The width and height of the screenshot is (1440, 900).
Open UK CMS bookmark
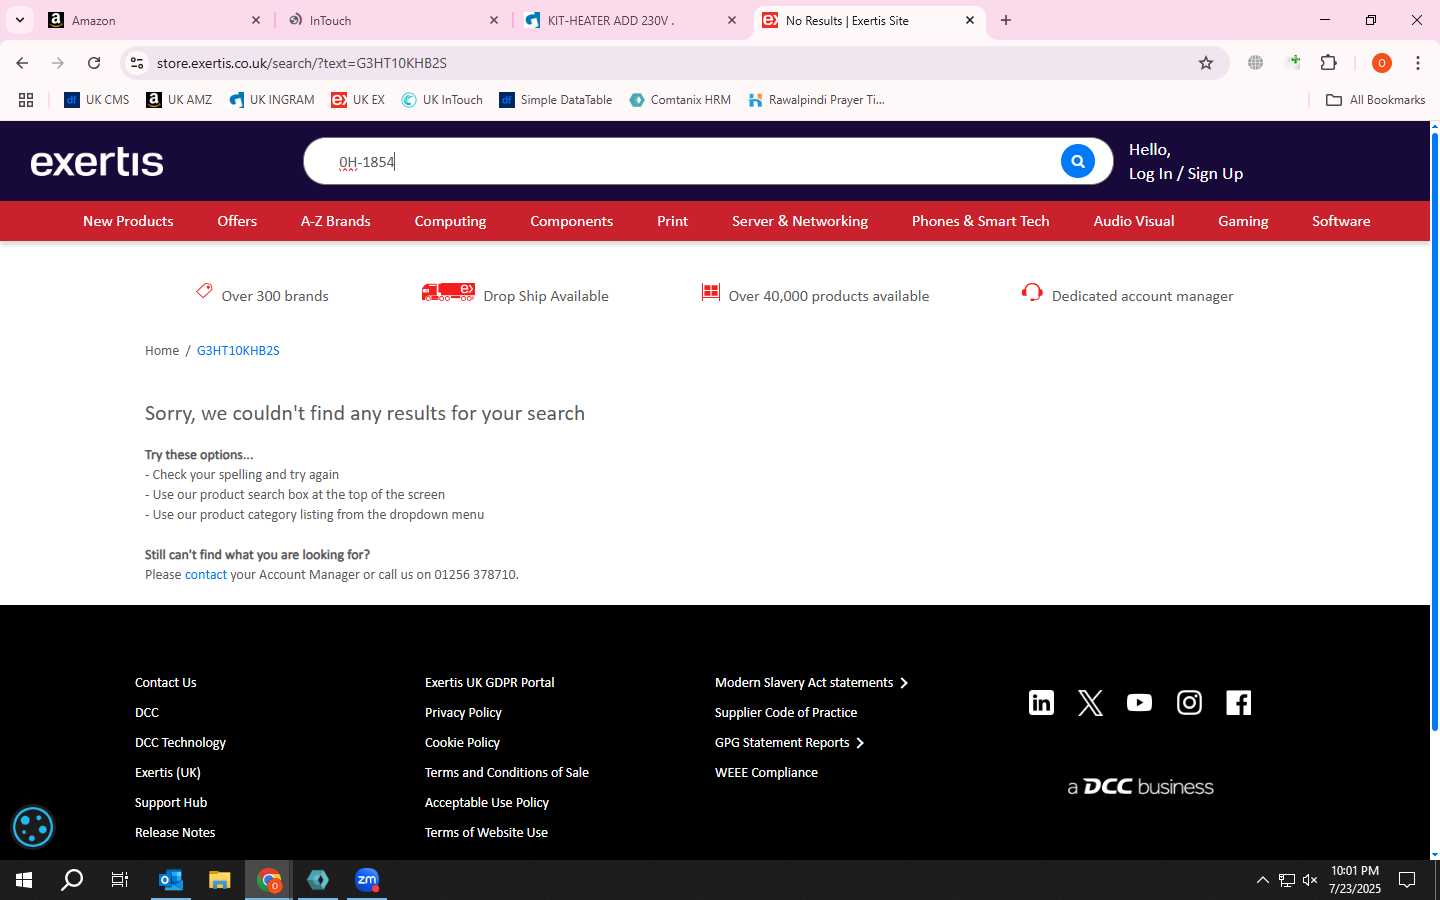click(97, 100)
